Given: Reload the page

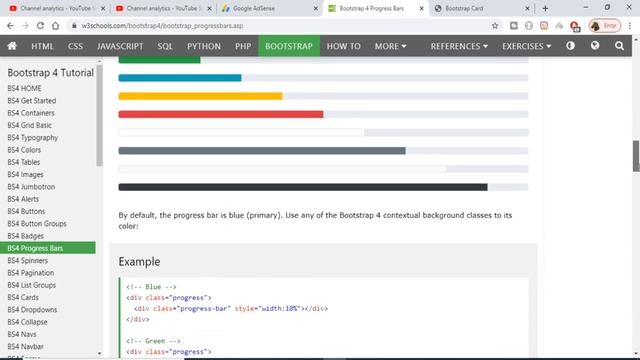Looking at the screenshot, I should [x=40, y=26].
